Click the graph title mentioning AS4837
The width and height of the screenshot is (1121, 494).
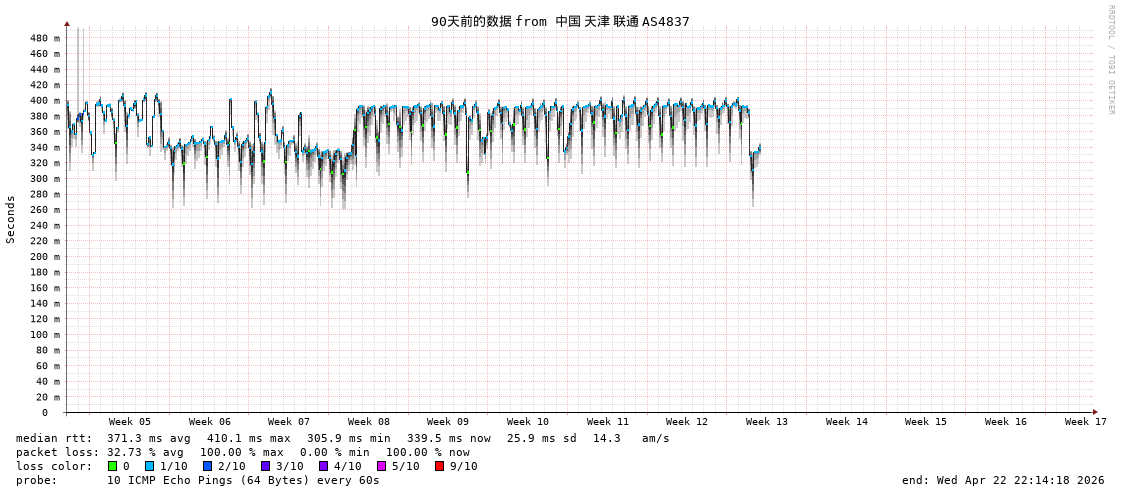560,21
